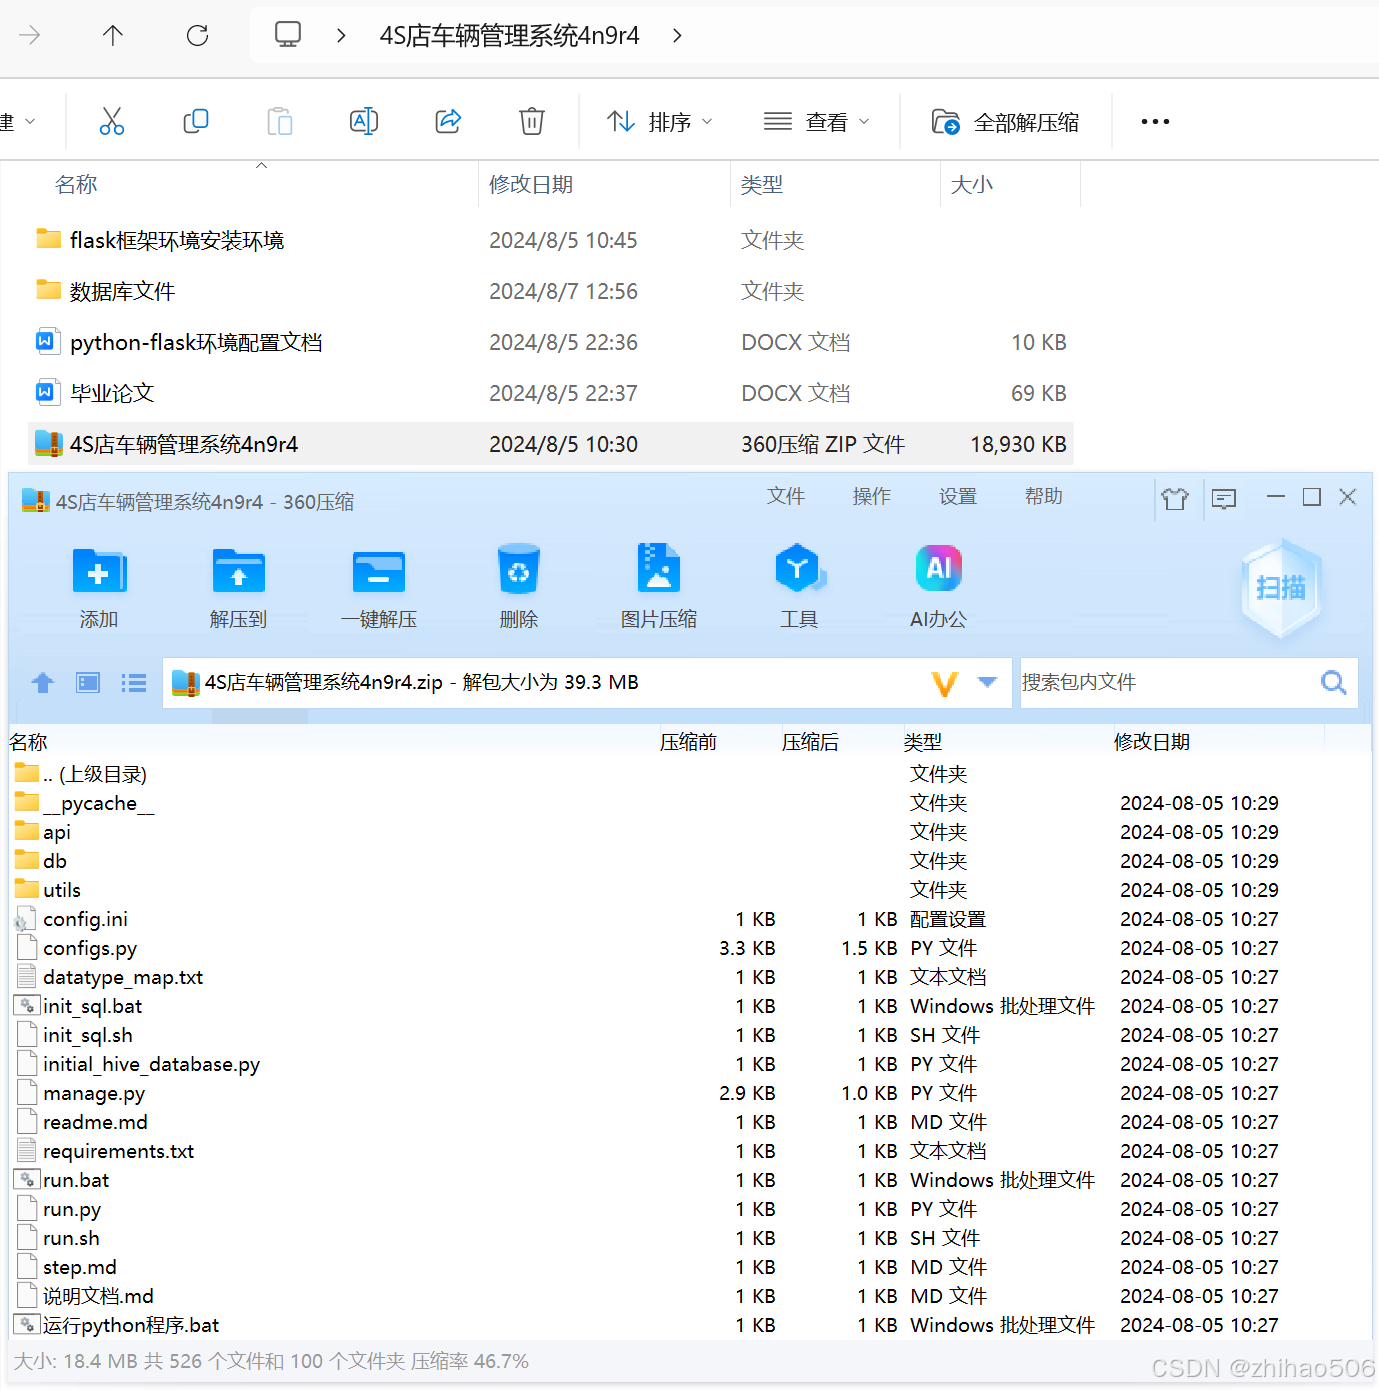Click the 添加 icon to add files

99,586
